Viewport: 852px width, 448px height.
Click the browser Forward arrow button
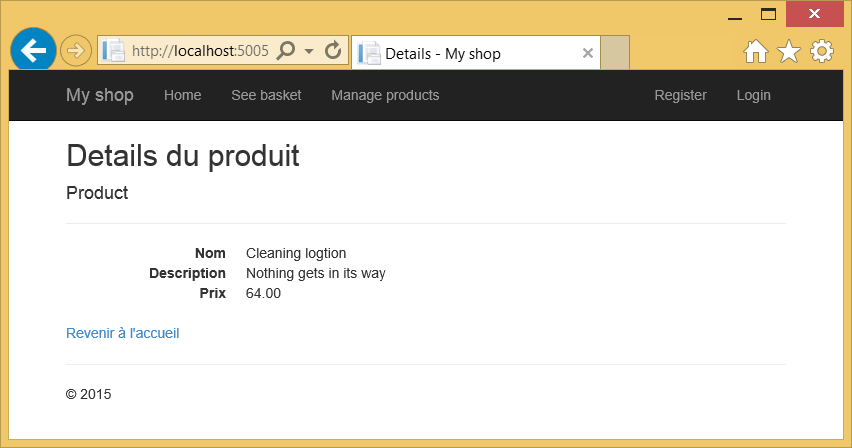tap(76, 51)
